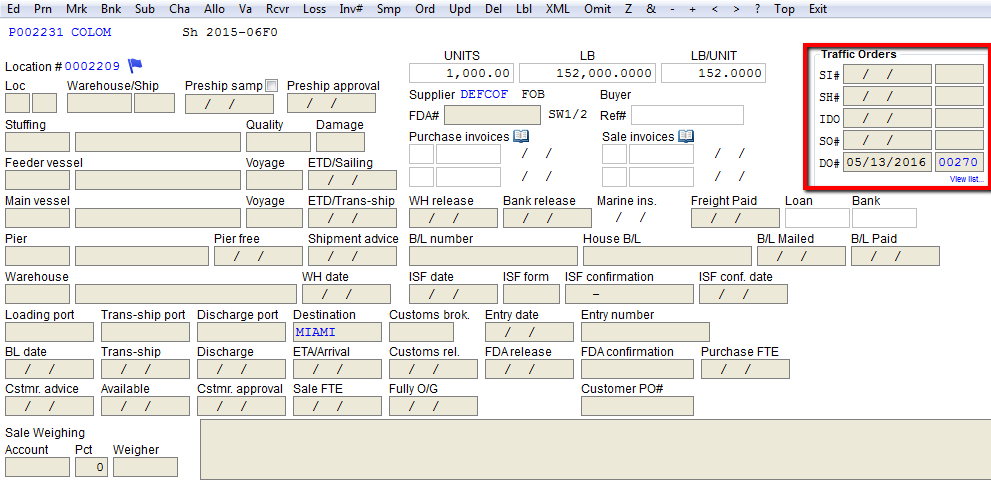
Task: Click the IDO date field
Action: tap(887, 118)
